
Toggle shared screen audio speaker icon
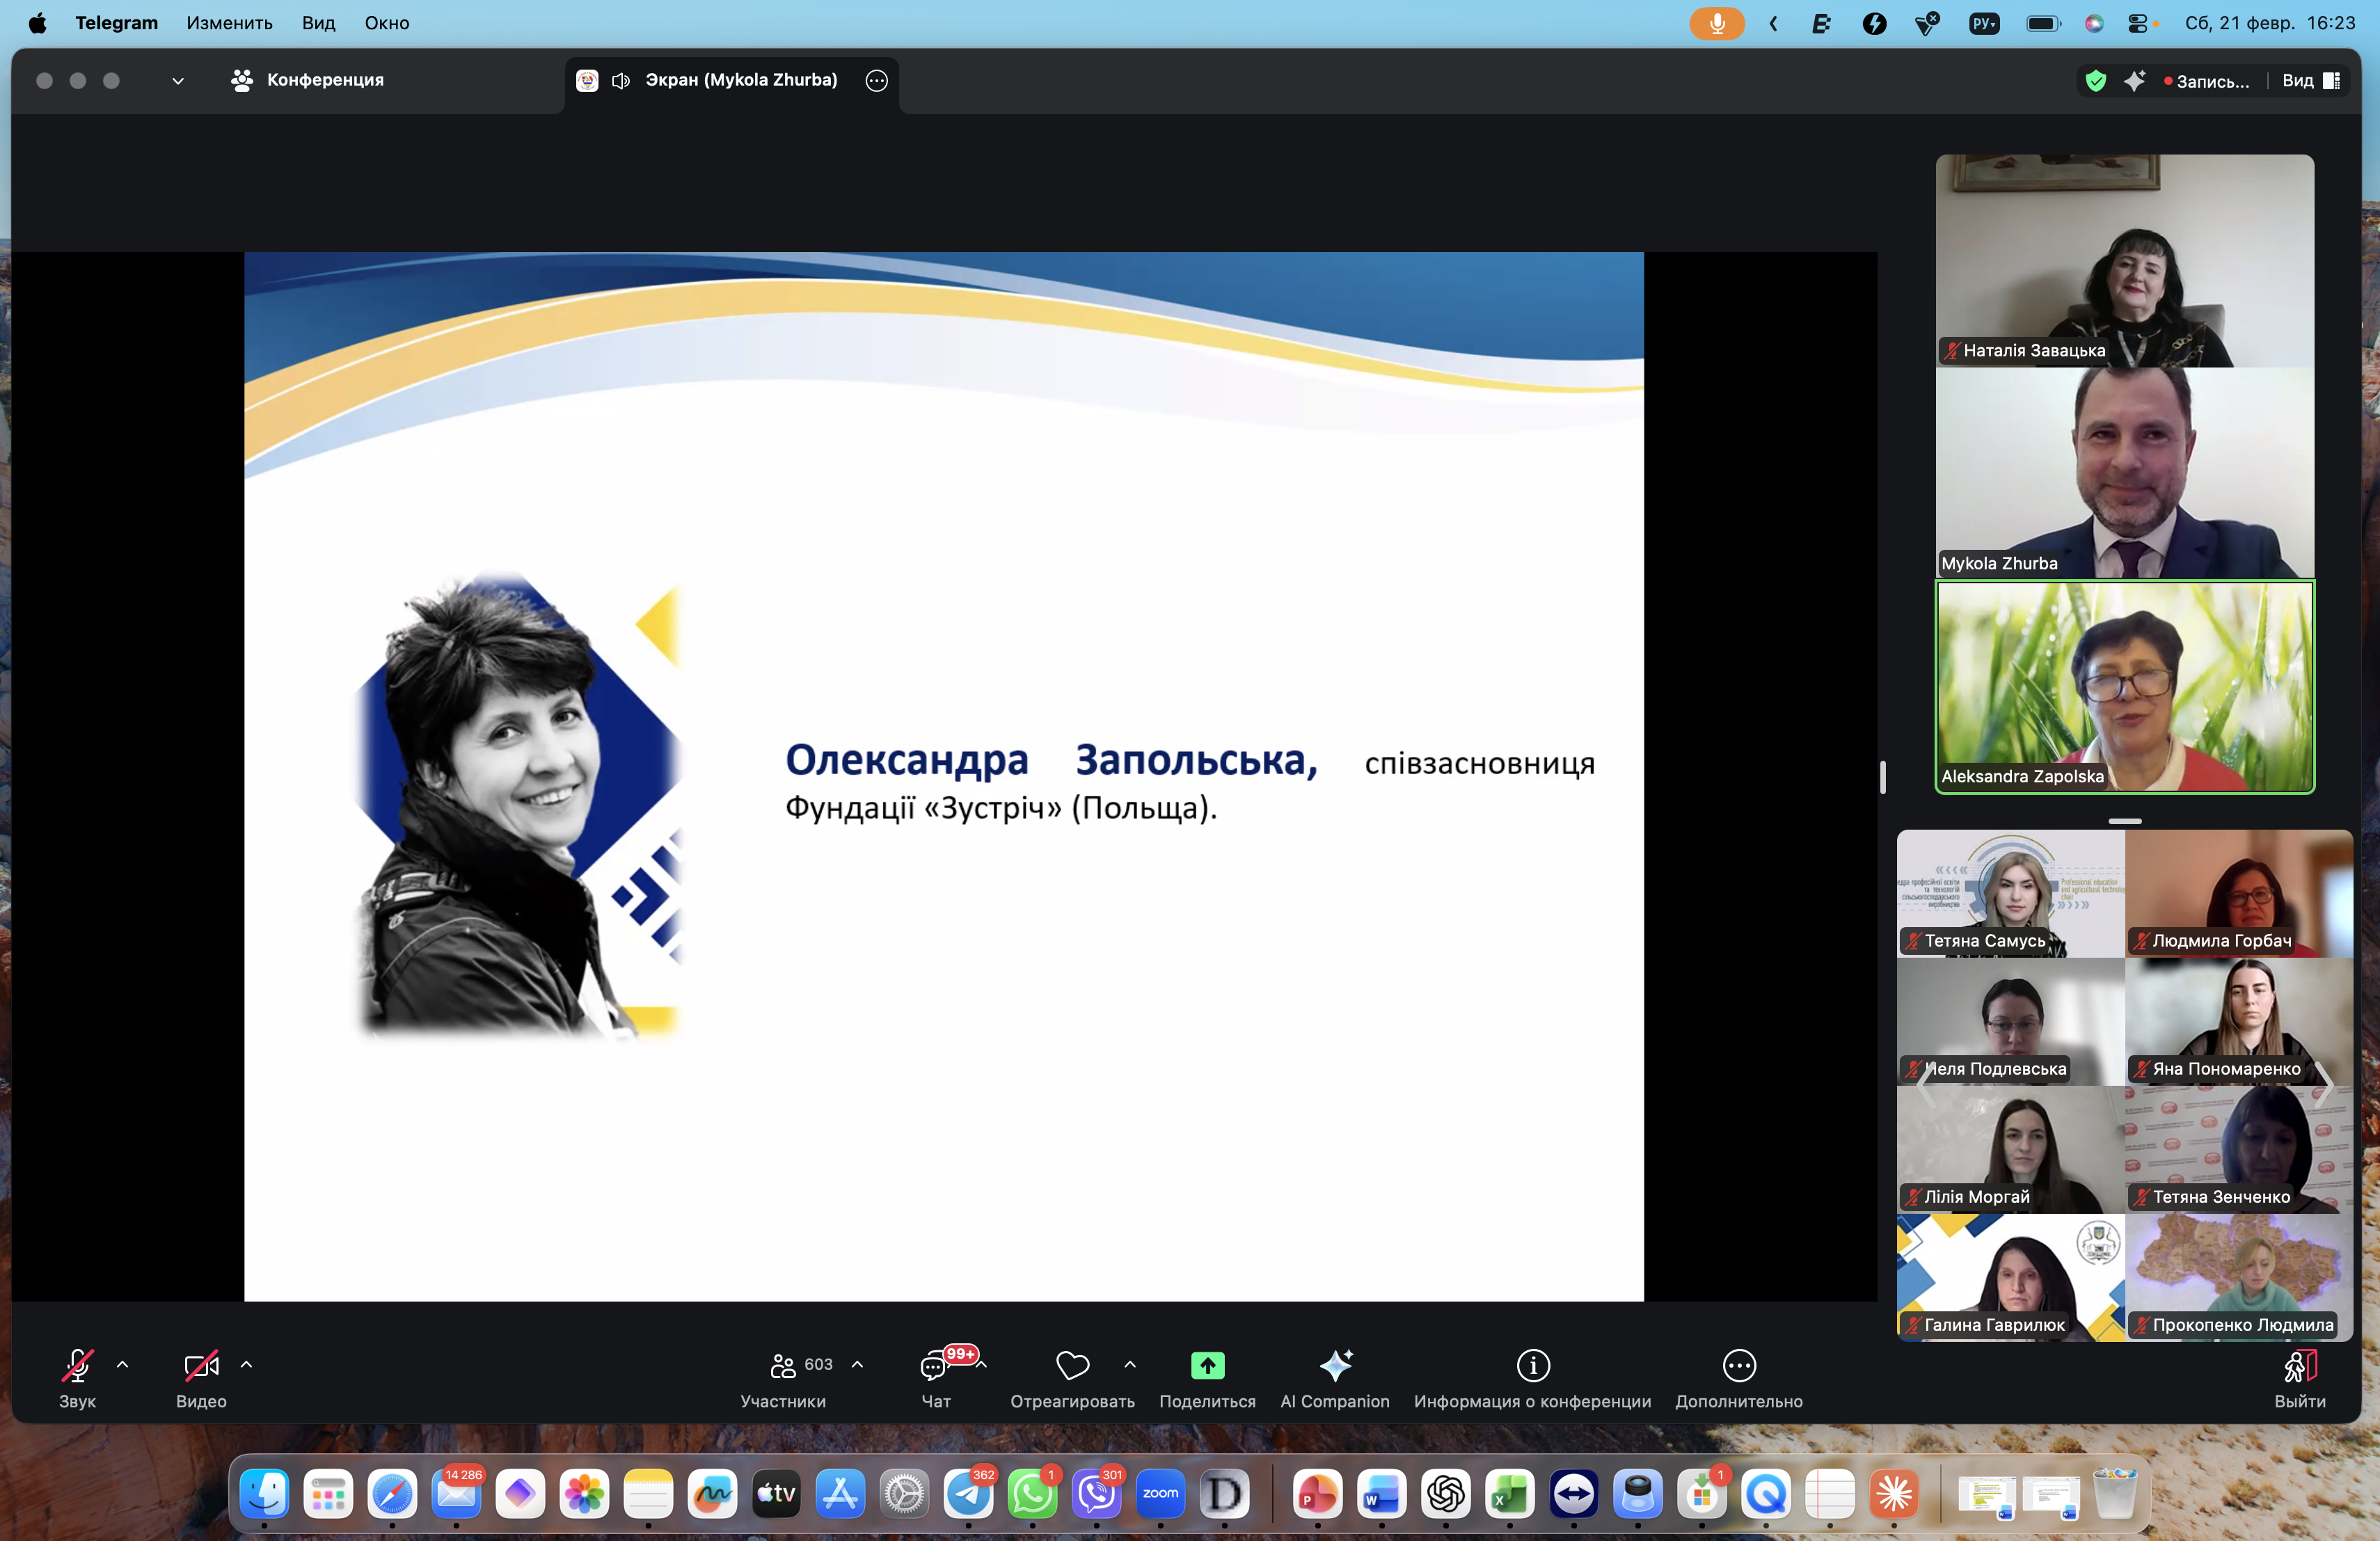coord(621,81)
